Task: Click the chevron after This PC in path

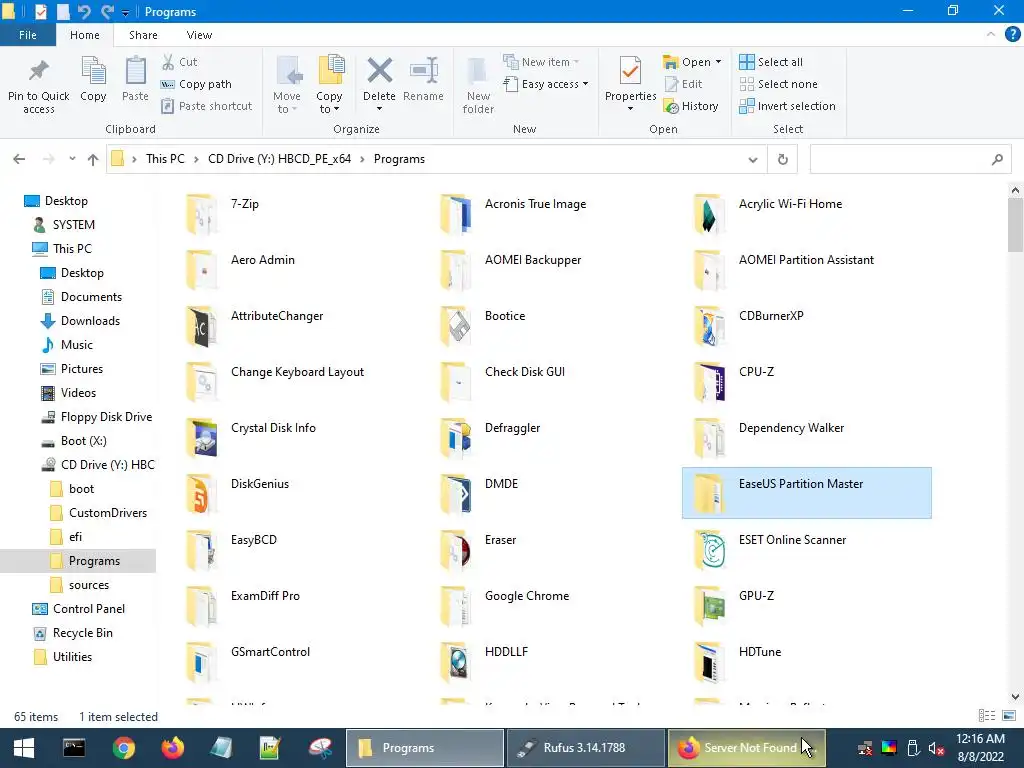Action: click(x=196, y=159)
